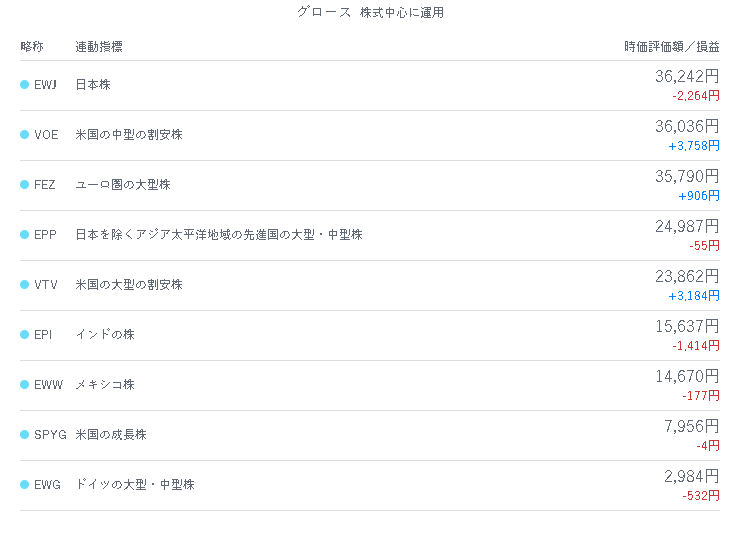This screenshot has height=533, width=742.
Task: Click the blue dot beside EWG
Action: pyautogui.click(x=25, y=485)
